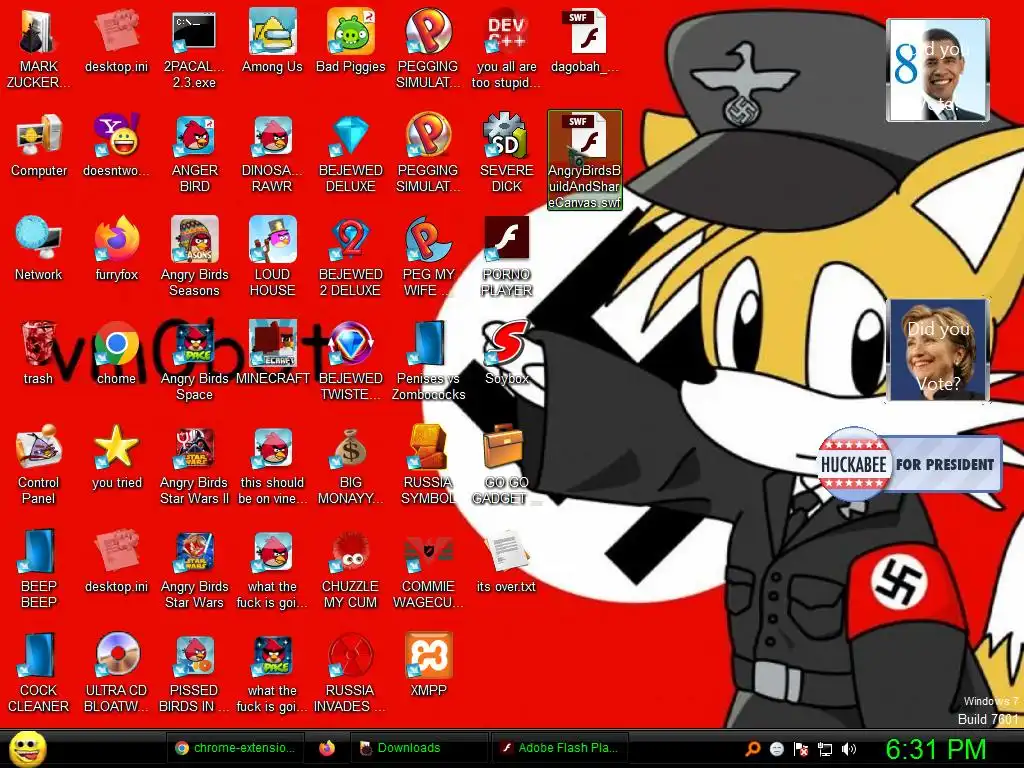Open the BEEP BEEP shortcut

pos(39,569)
